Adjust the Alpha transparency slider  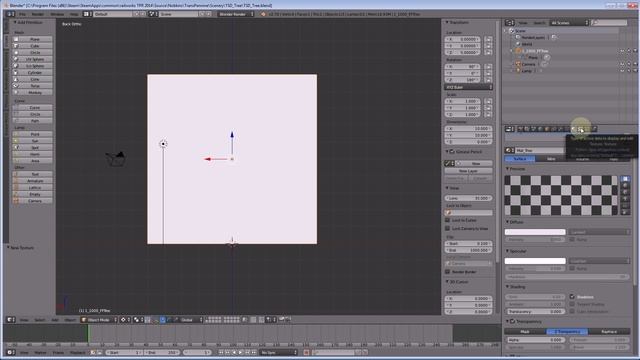tap(535, 340)
